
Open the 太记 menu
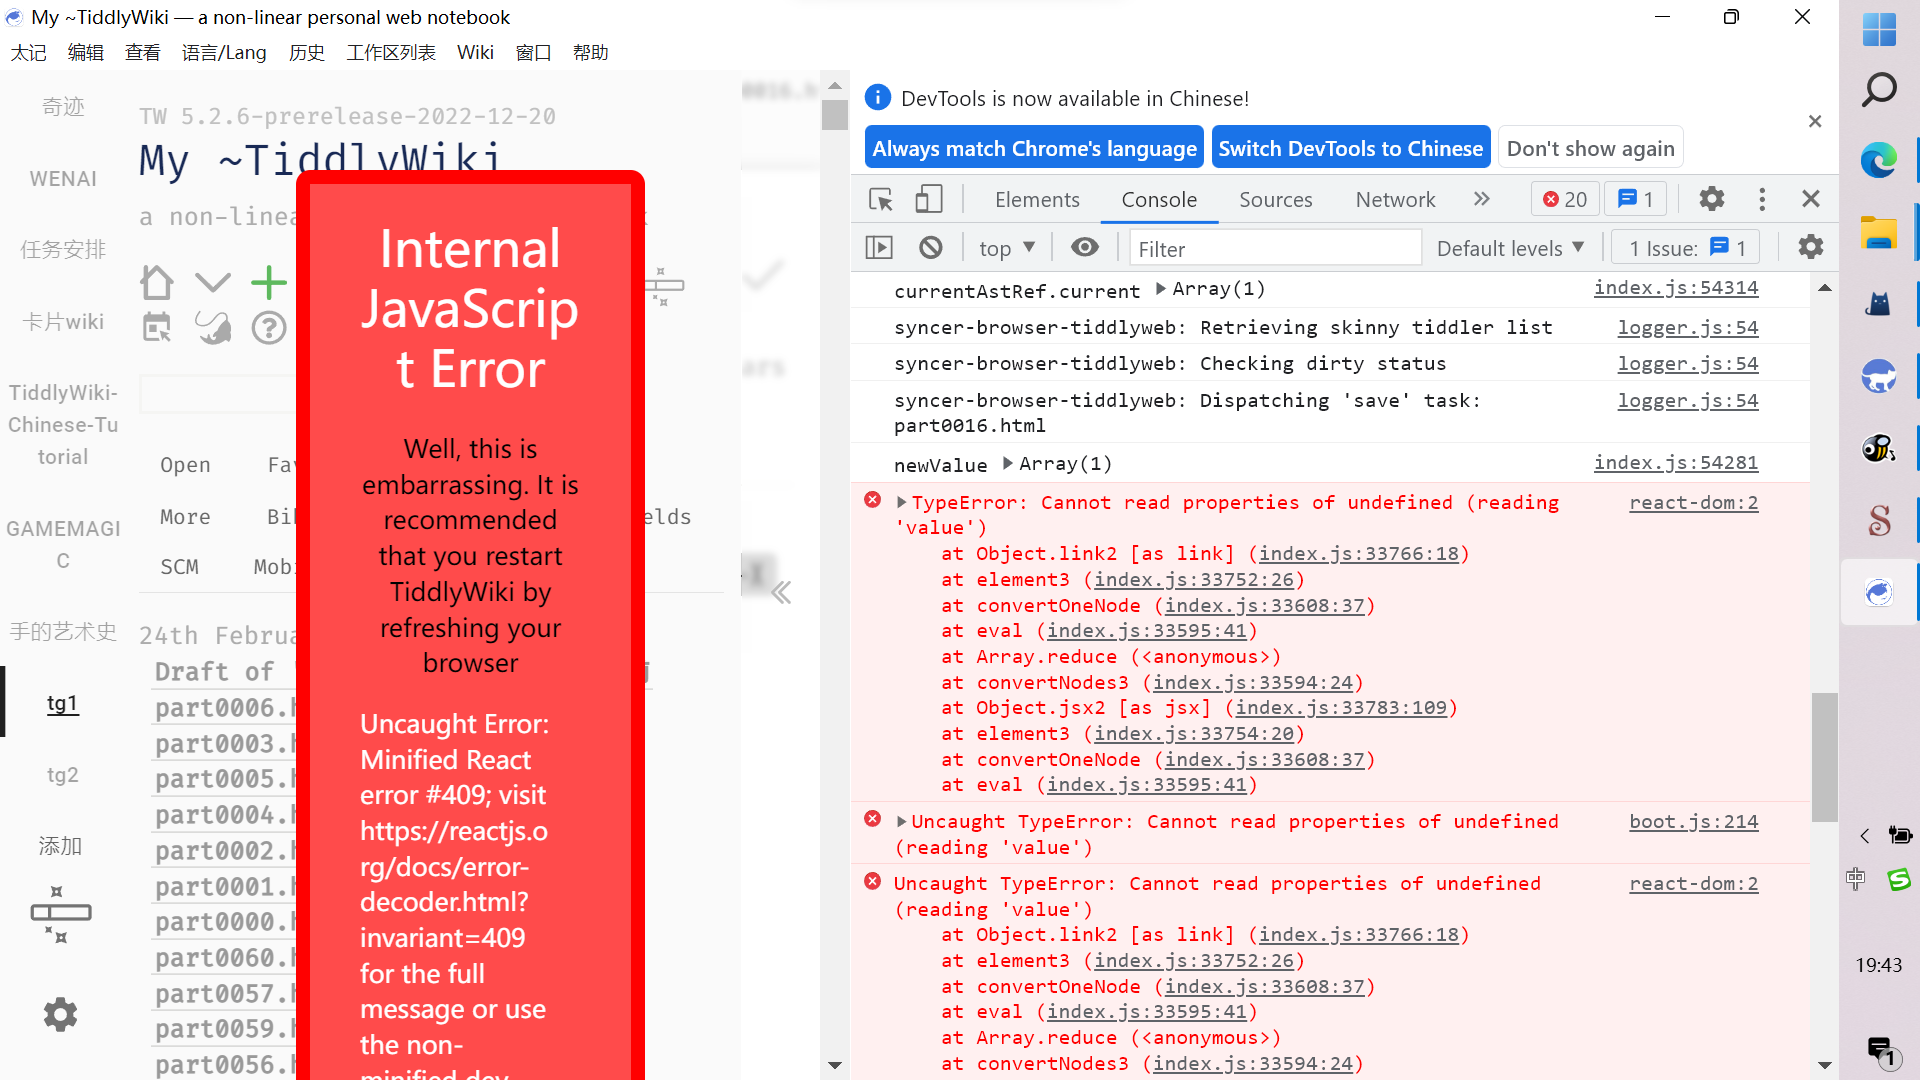pyautogui.click(x=29, y=53)
